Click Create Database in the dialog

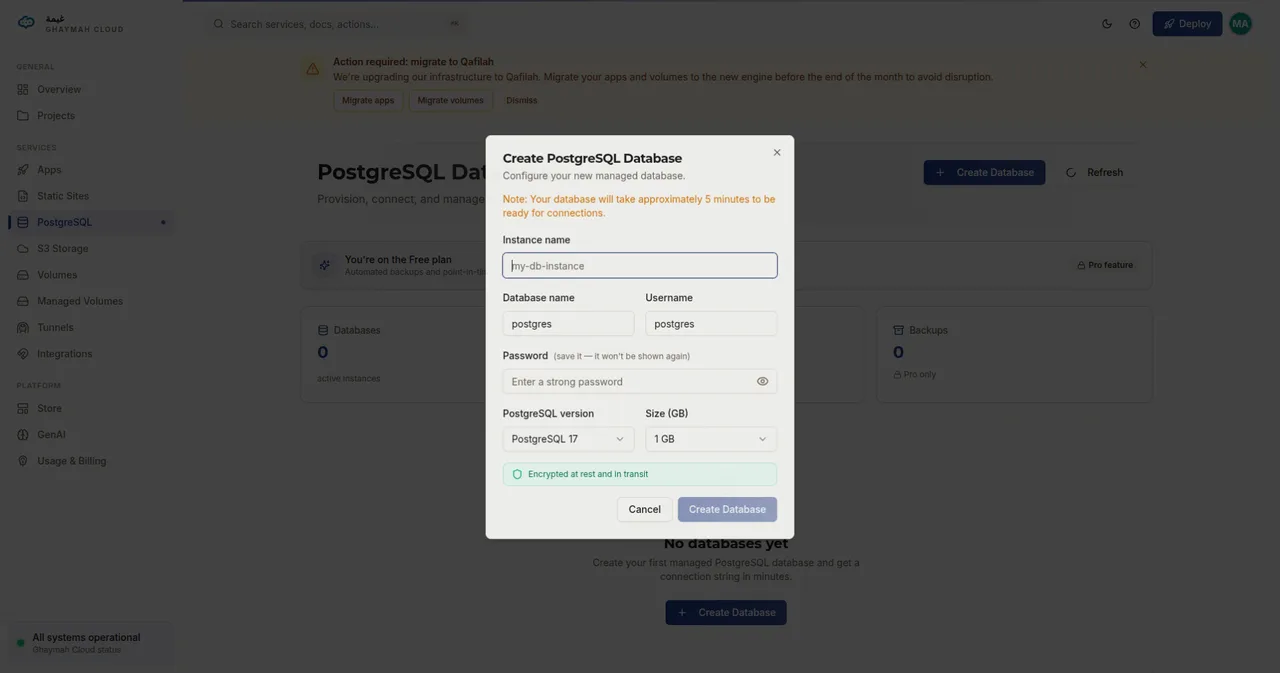point(727,510)
